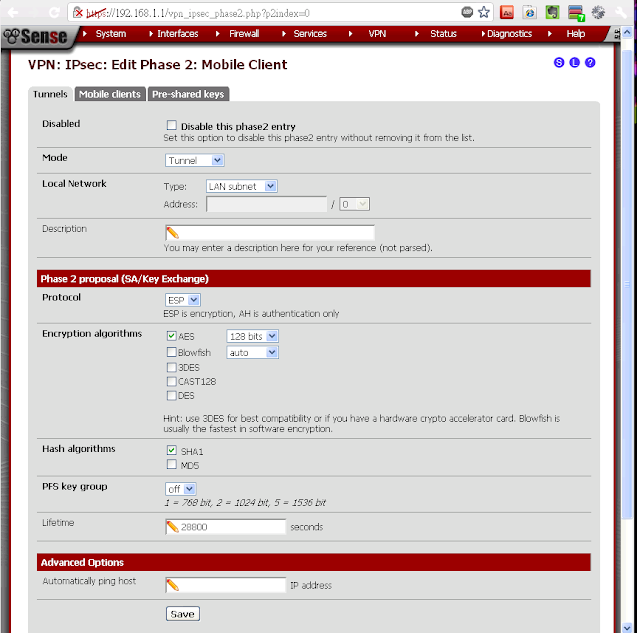640x633 pixels.
Task: Open the Firewall menu
Action: pyautogui.click(x=244, y=34)
